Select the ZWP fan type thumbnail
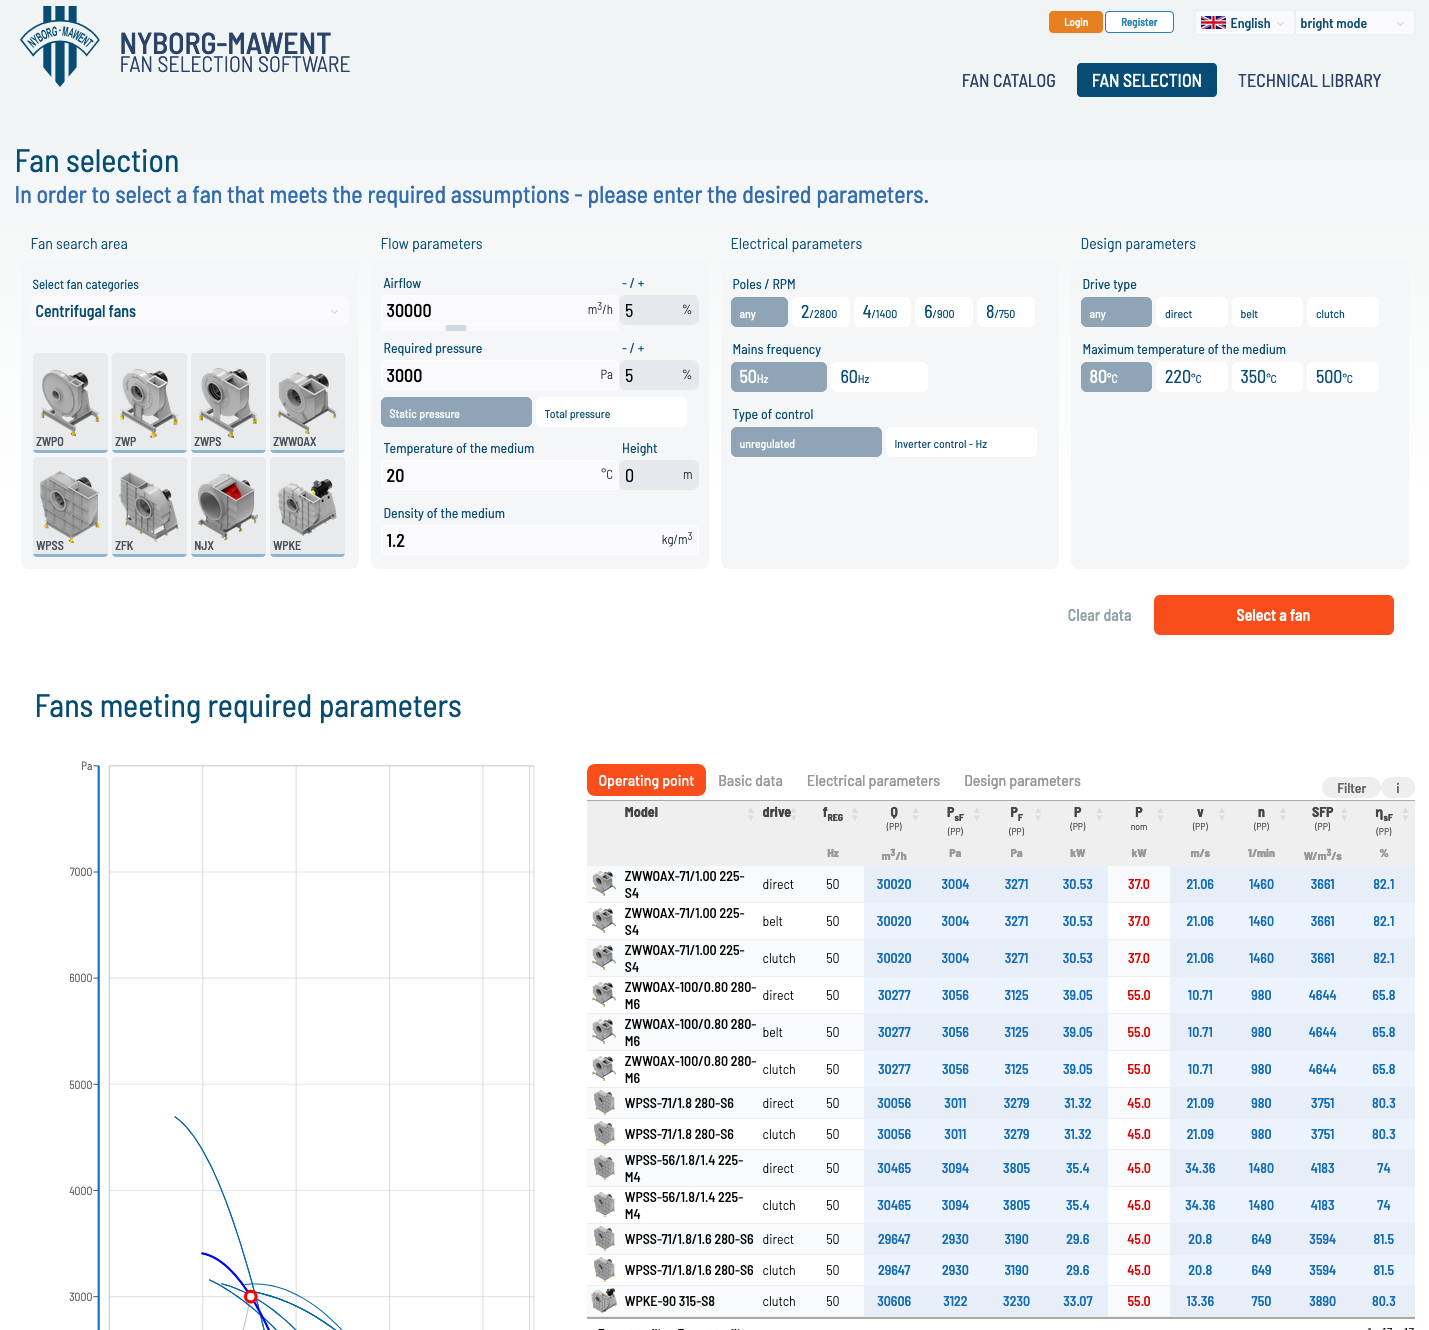The image size is (1429, 1330). (x=149, y=402)
